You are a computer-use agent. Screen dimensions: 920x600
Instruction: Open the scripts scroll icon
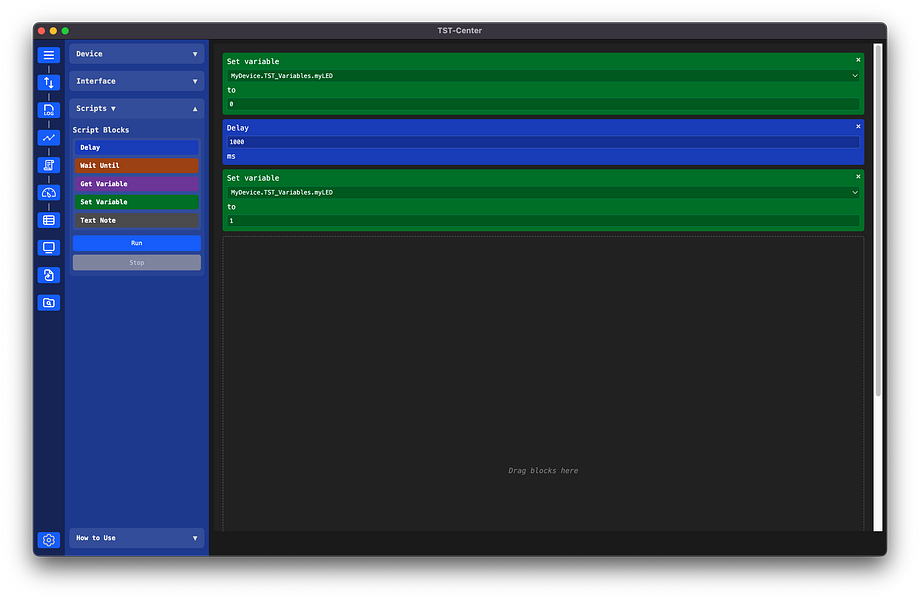point(49,165)
